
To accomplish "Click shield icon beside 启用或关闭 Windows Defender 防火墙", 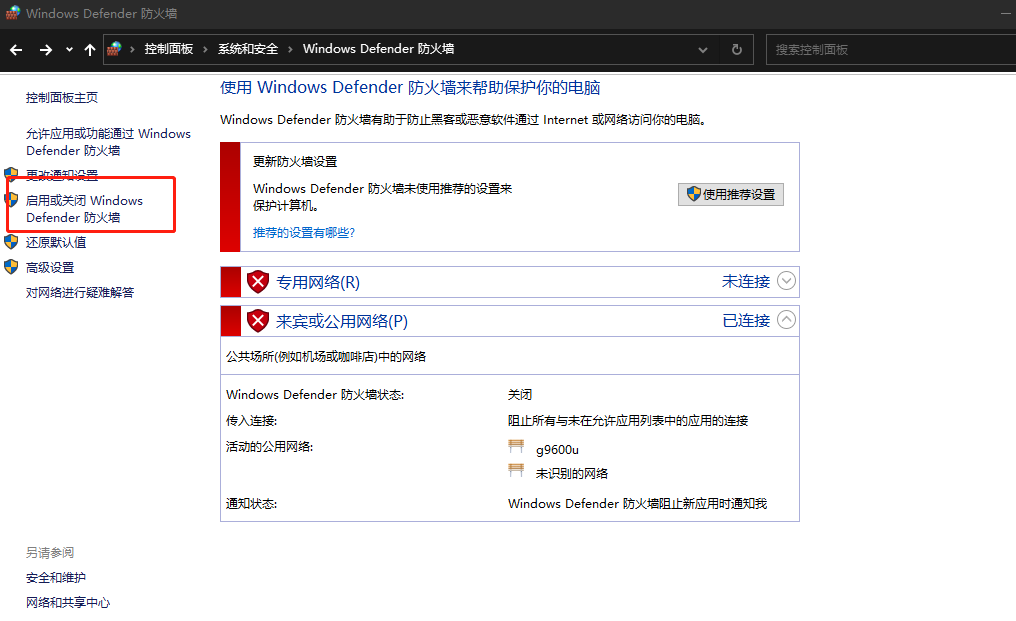I will [x=11, y=199].
